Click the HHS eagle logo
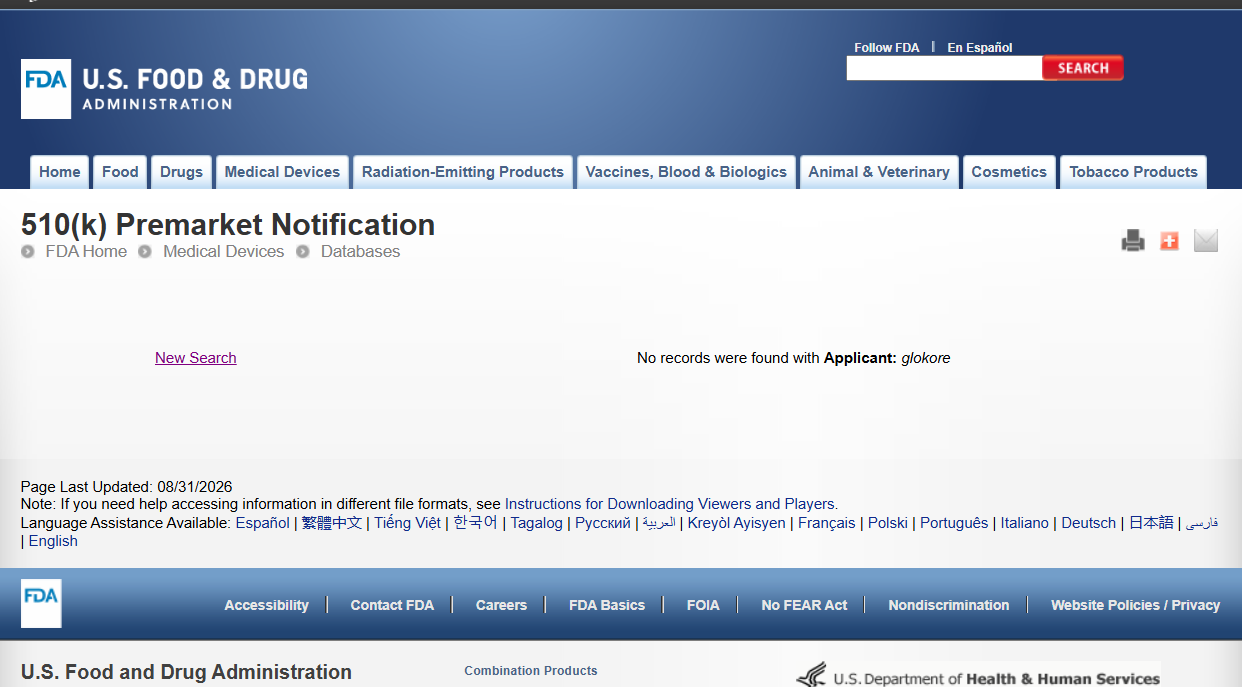Image resolution: width=1242 pixels, height=687 pixels. [812, 675]
